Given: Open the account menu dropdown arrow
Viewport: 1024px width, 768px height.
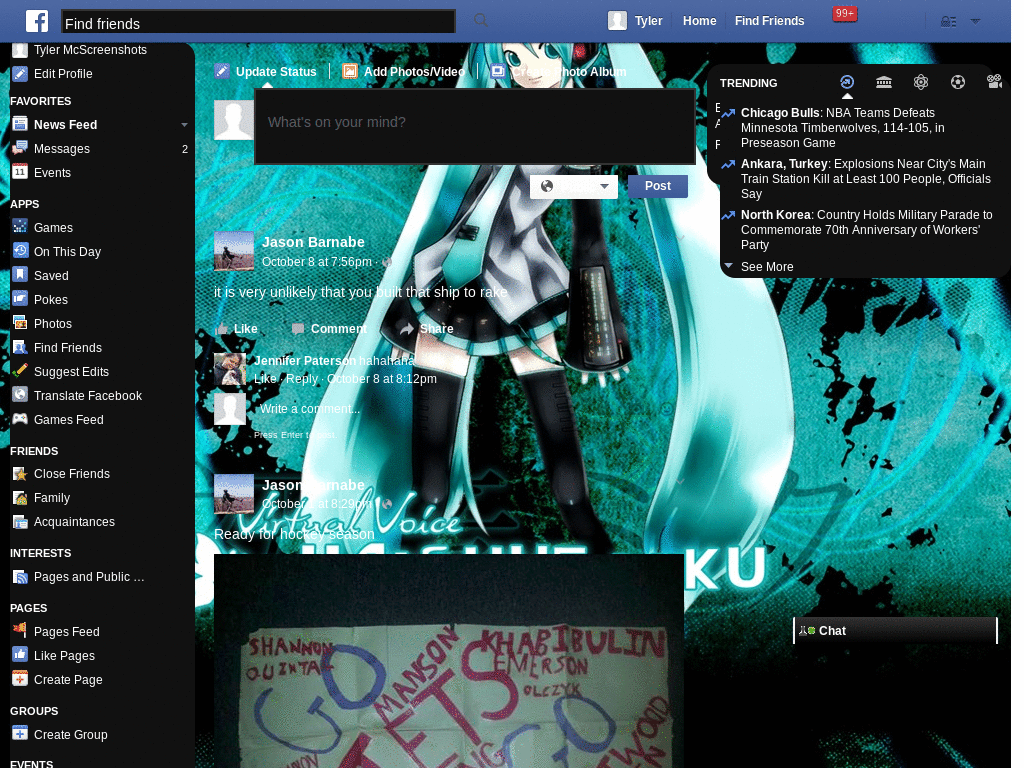Looking at the screenshot, I should pyautogui.click(x=975, y=21).
